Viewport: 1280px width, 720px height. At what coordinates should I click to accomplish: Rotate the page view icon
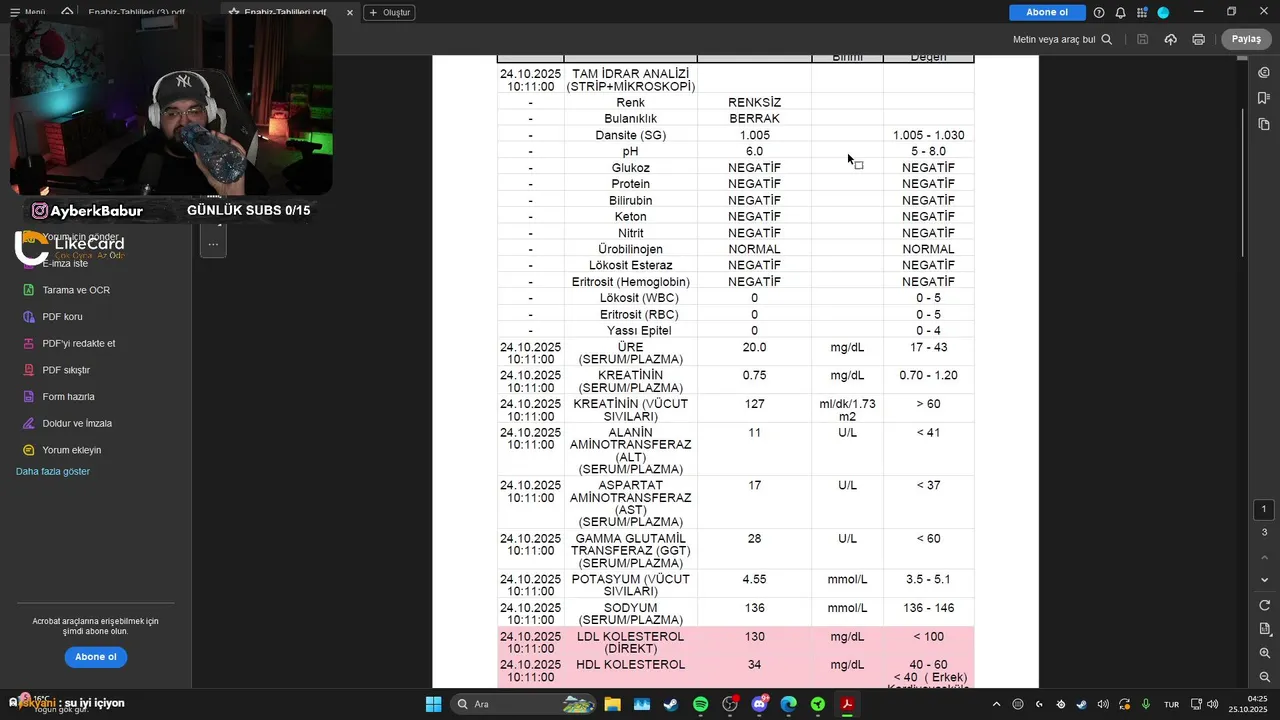1264,605
